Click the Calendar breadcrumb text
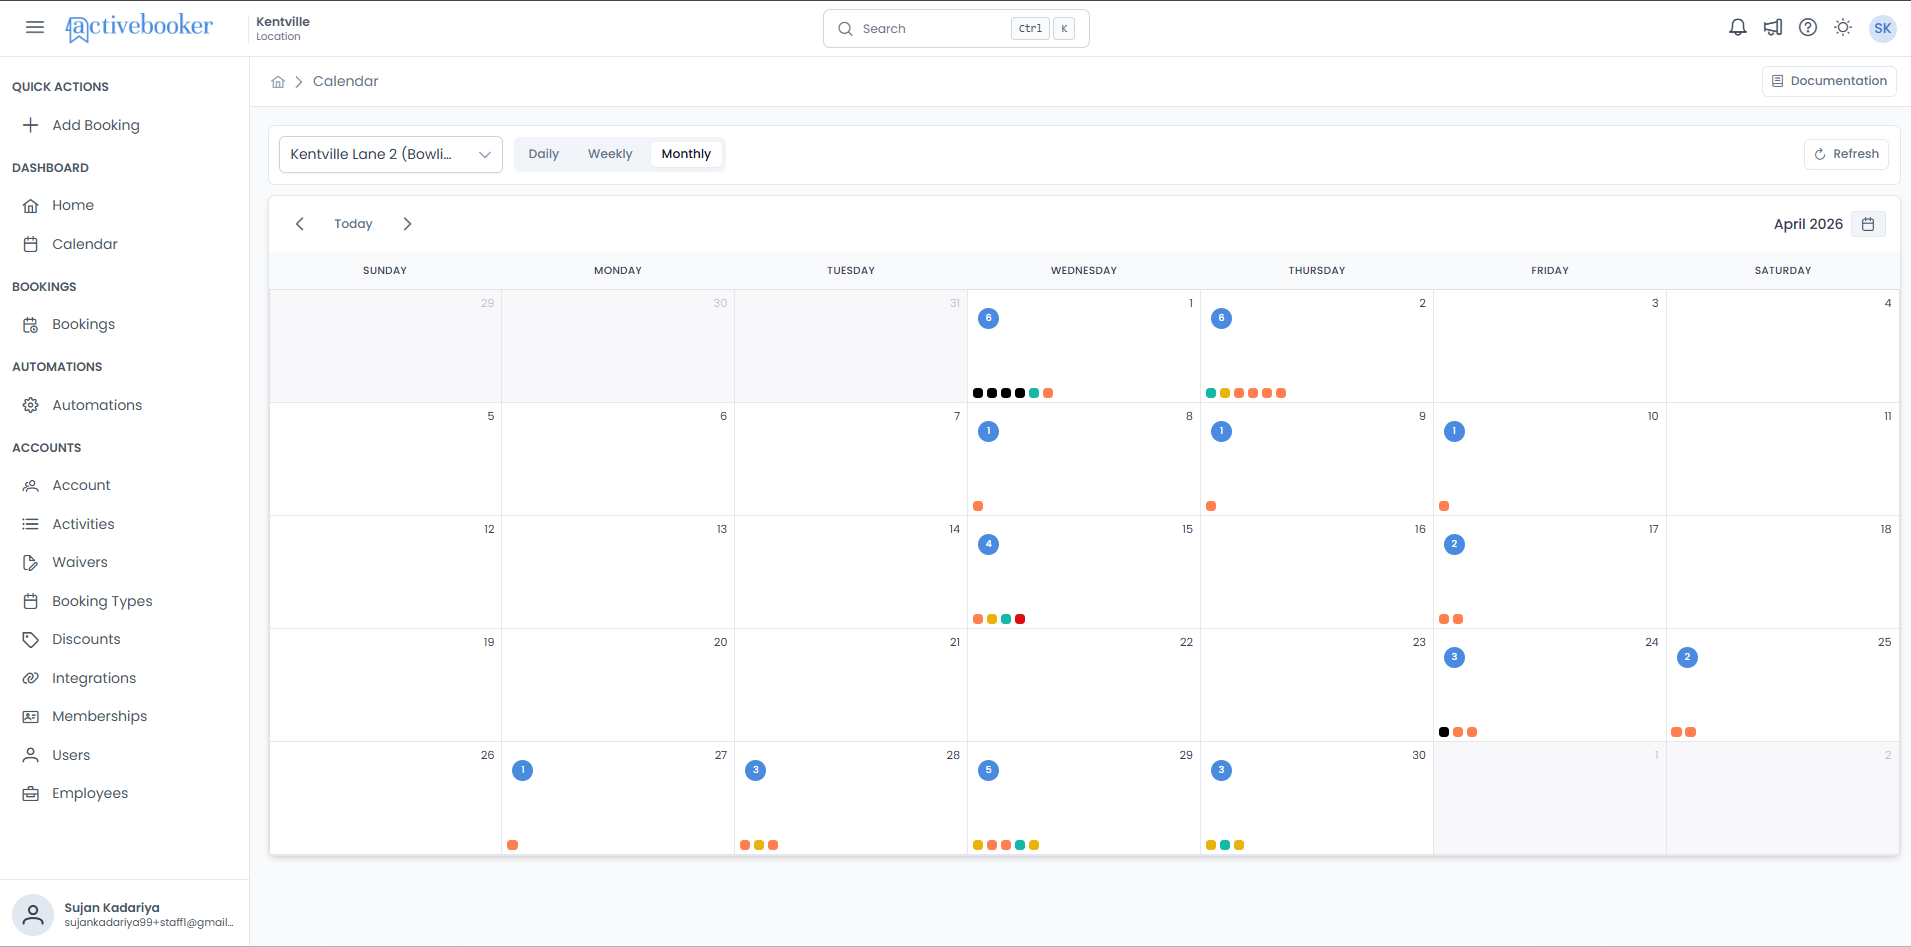This screenshot has width=1911, height=947. click(x=346, y=82)
